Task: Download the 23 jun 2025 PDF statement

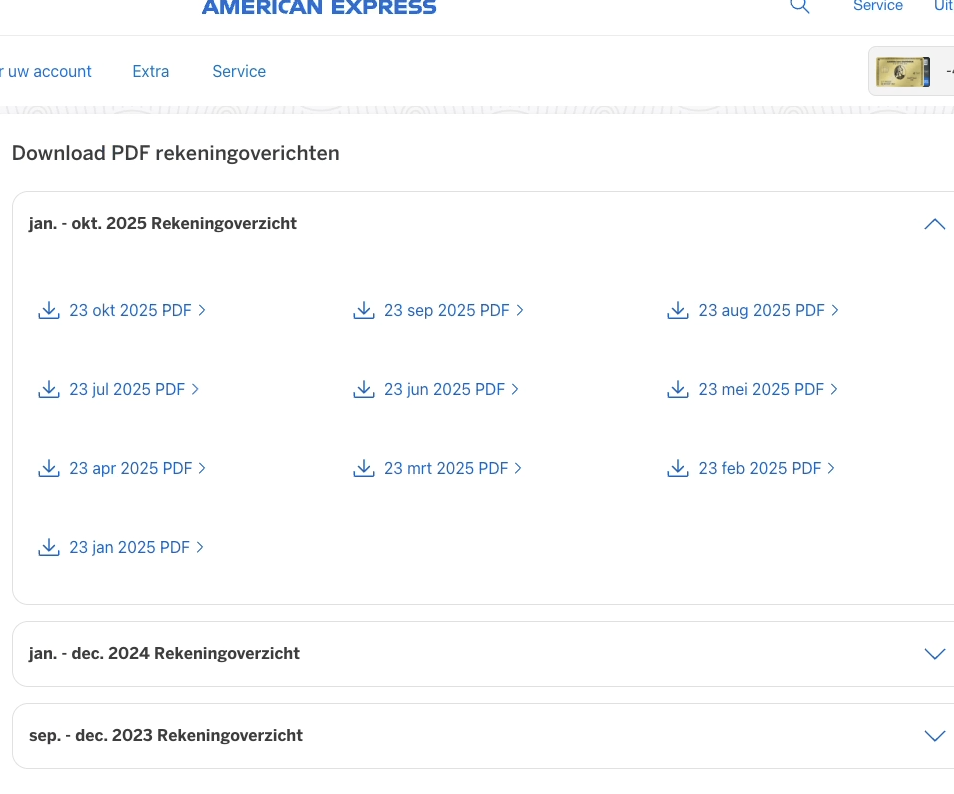Action: point(451,389)
